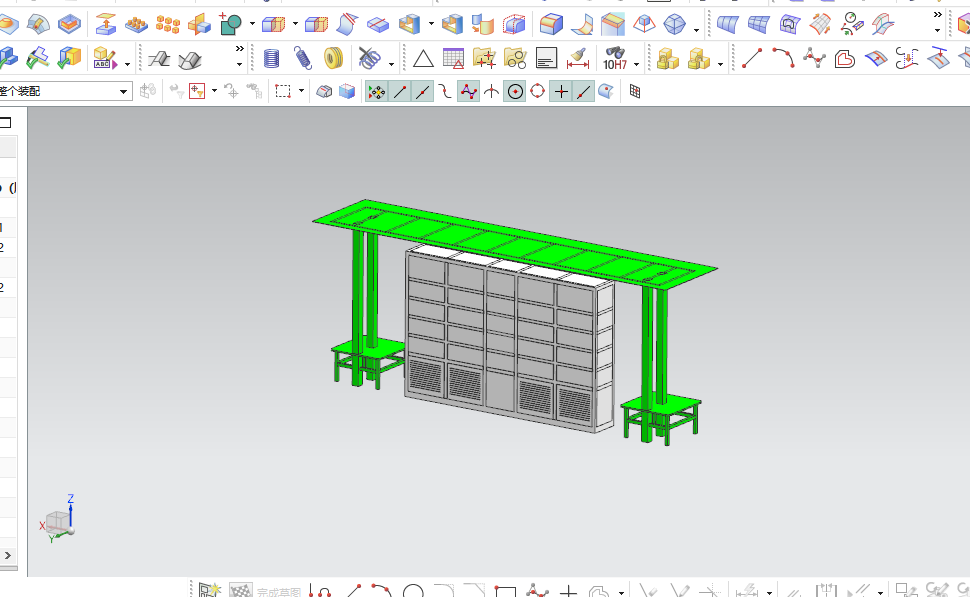Click the gray locker cabinet model
Viewport: 970px width, 597px height.
[510, 337]
